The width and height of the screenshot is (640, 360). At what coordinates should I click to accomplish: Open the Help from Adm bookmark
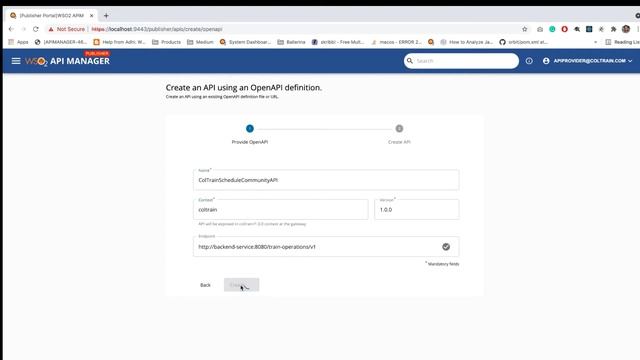(119, 42)
